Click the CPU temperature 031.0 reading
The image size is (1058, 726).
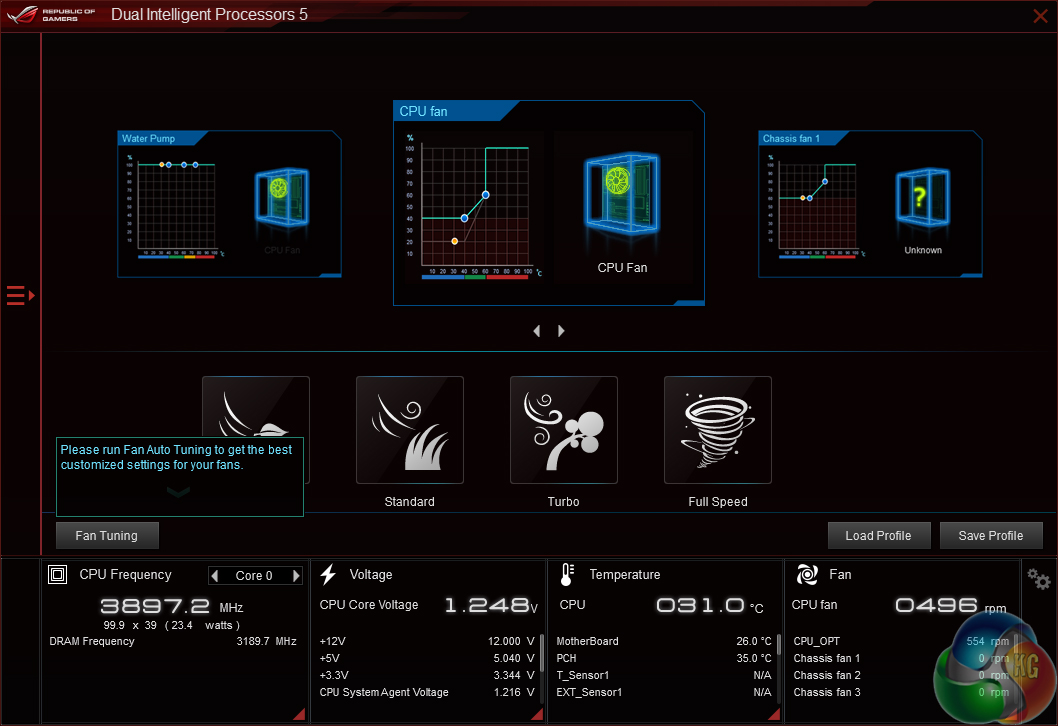coord(710,605)
